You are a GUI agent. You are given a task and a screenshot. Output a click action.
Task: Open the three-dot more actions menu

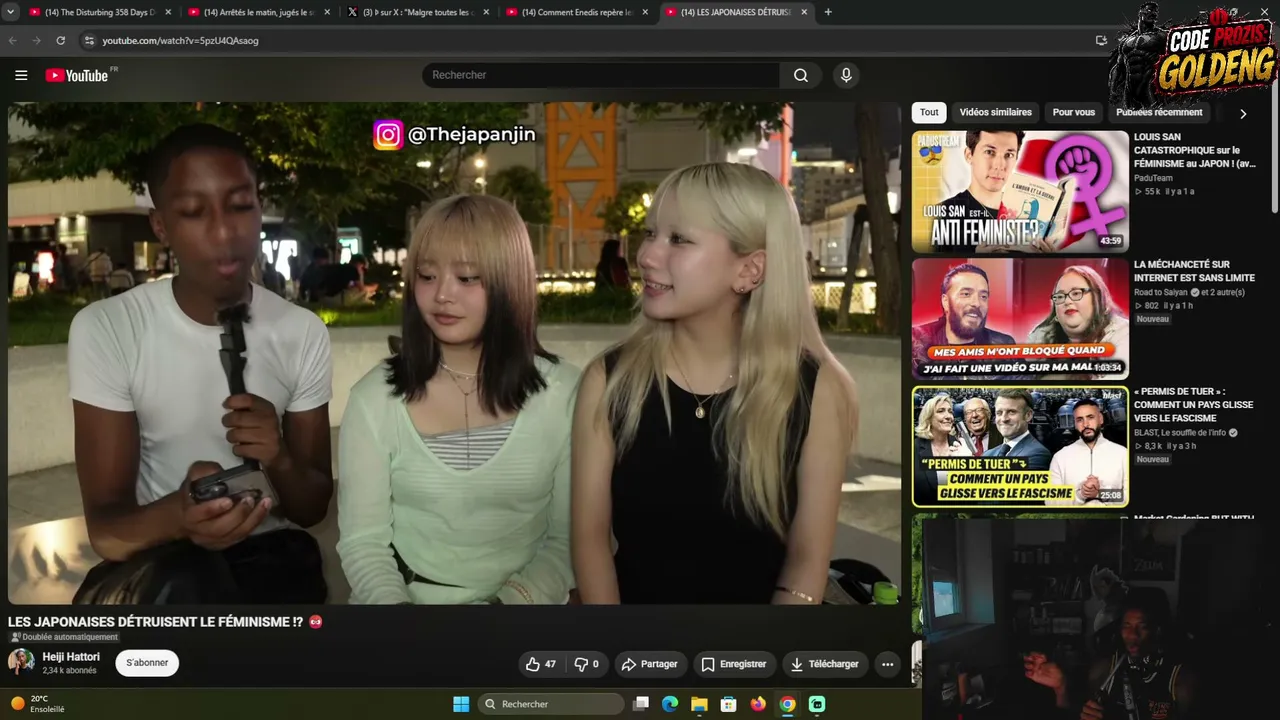coord(887,664)
